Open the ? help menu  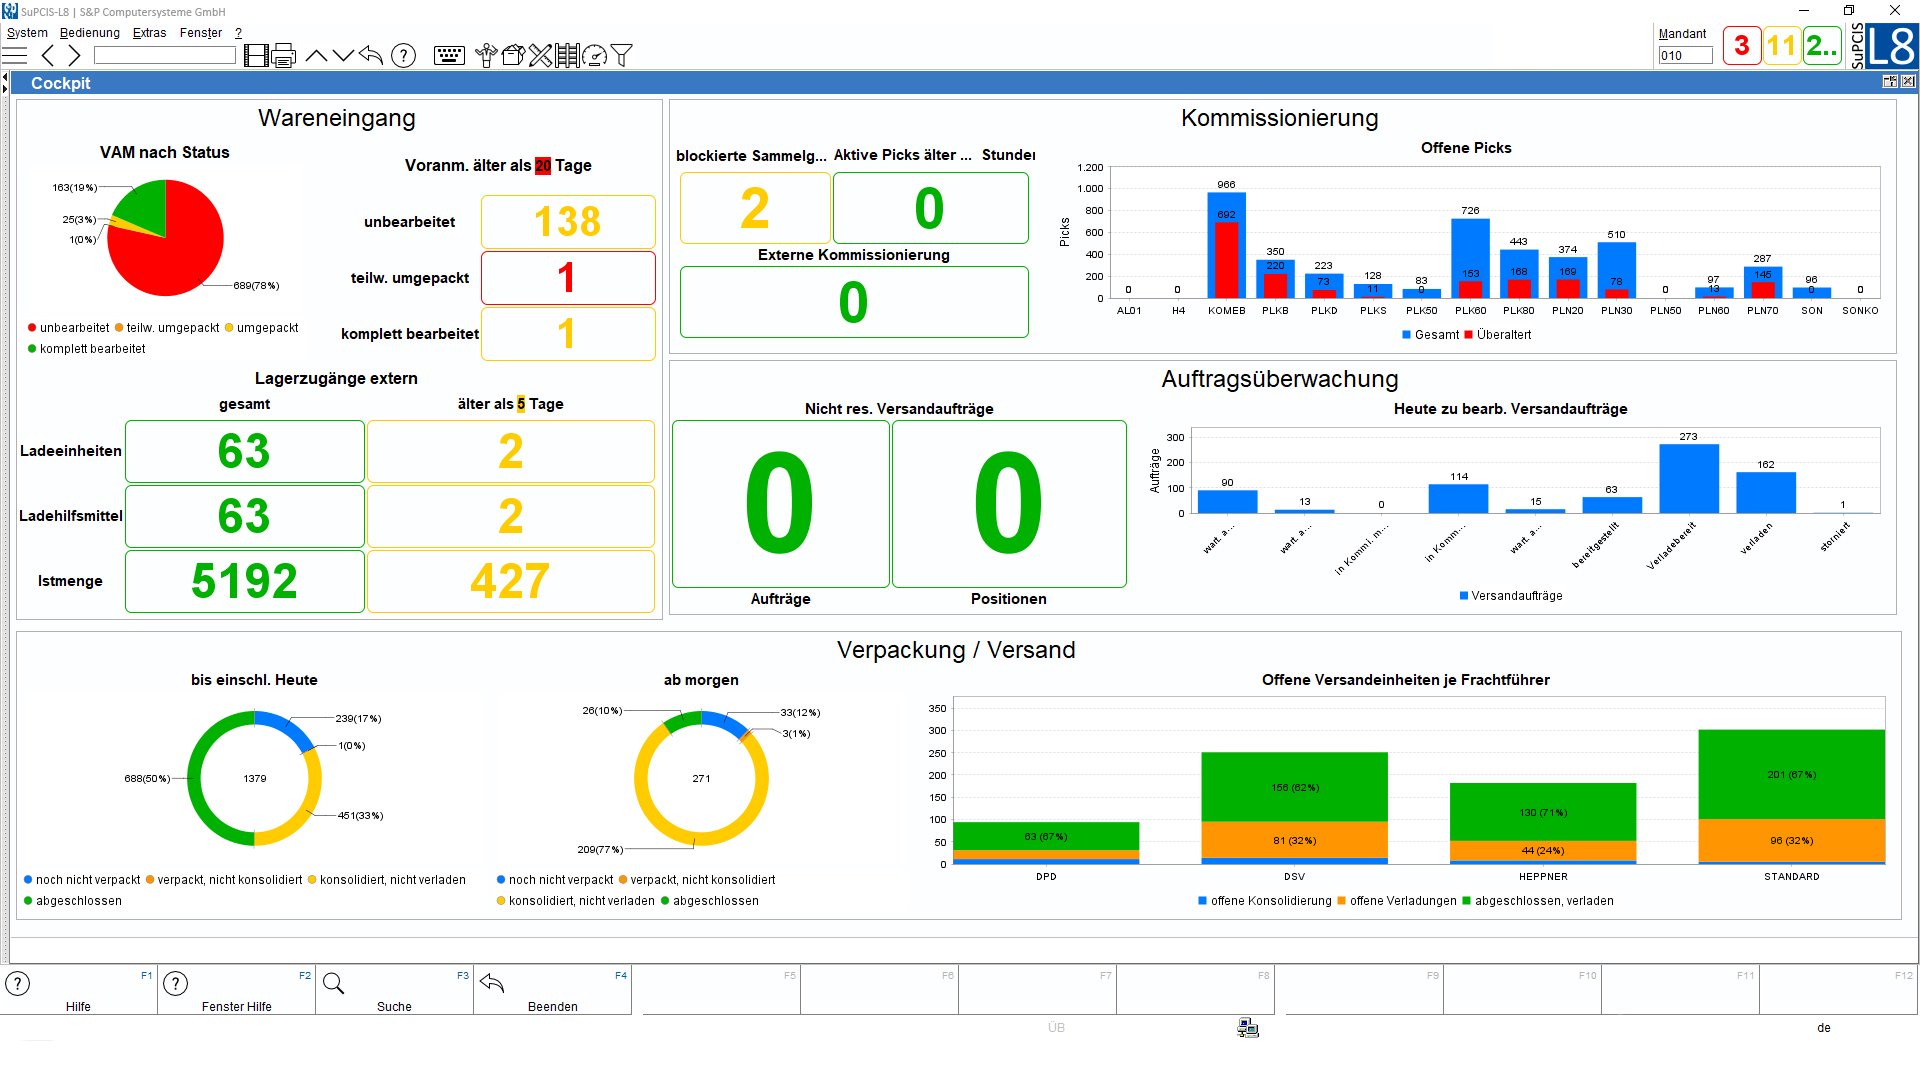pos(238,33)
